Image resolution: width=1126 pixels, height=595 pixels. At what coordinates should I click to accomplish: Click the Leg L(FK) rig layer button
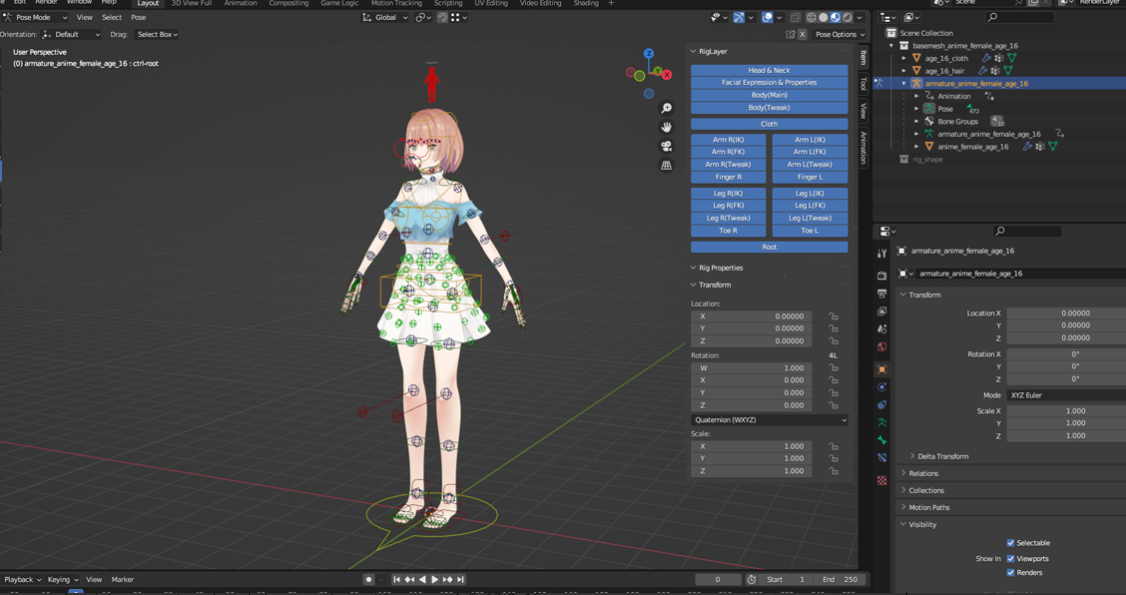tap(810, 206)
